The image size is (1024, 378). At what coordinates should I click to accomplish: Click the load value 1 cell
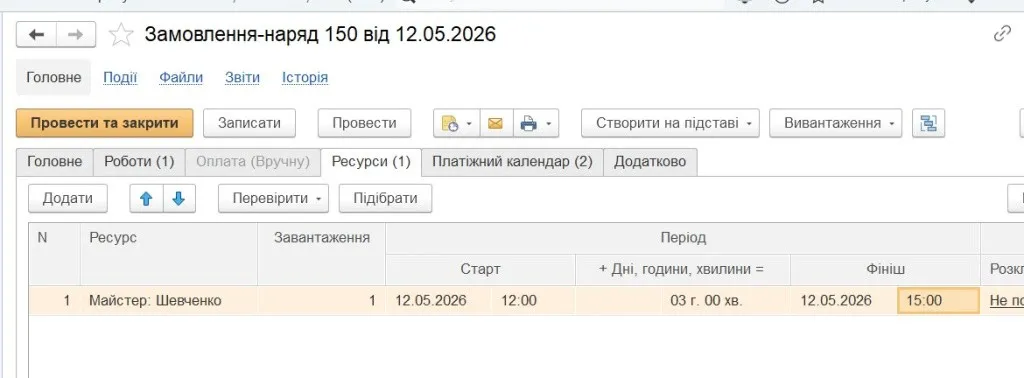321,300
